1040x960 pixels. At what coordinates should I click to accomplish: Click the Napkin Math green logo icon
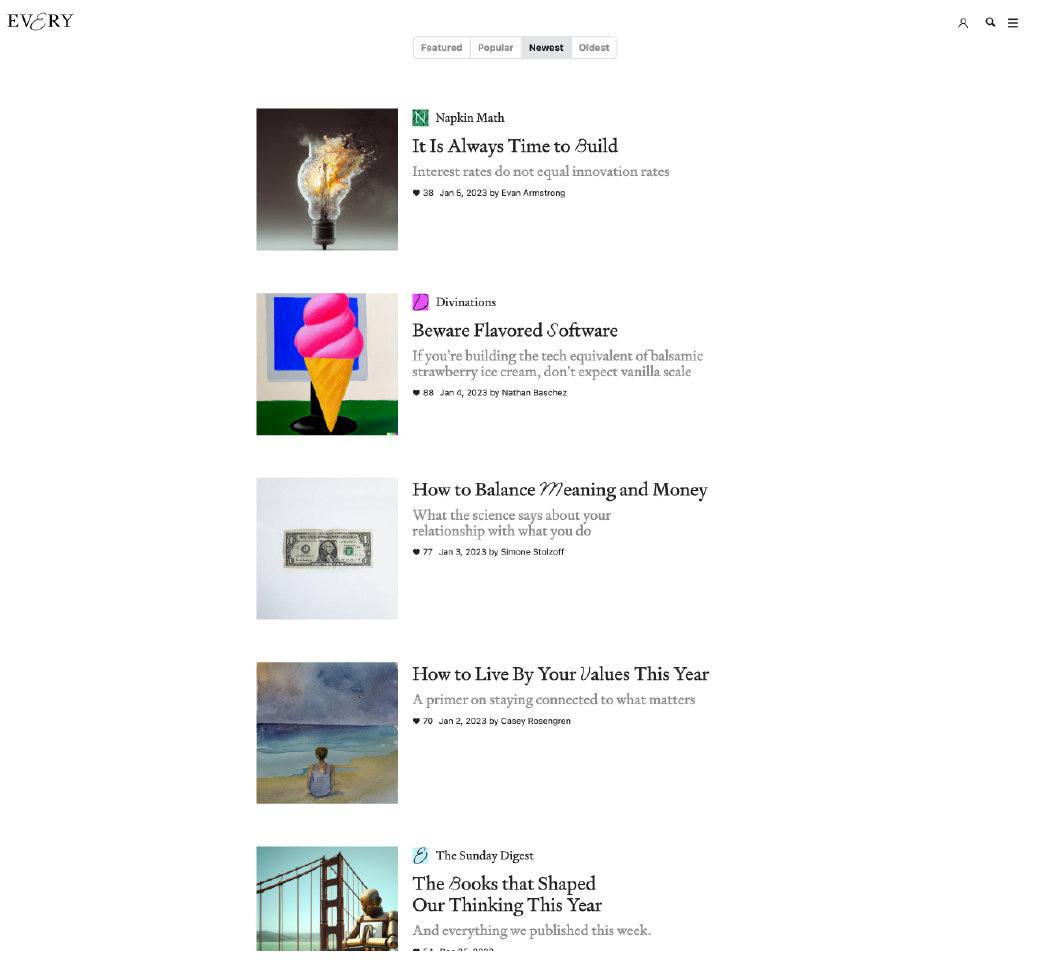(x=421, y=118)
